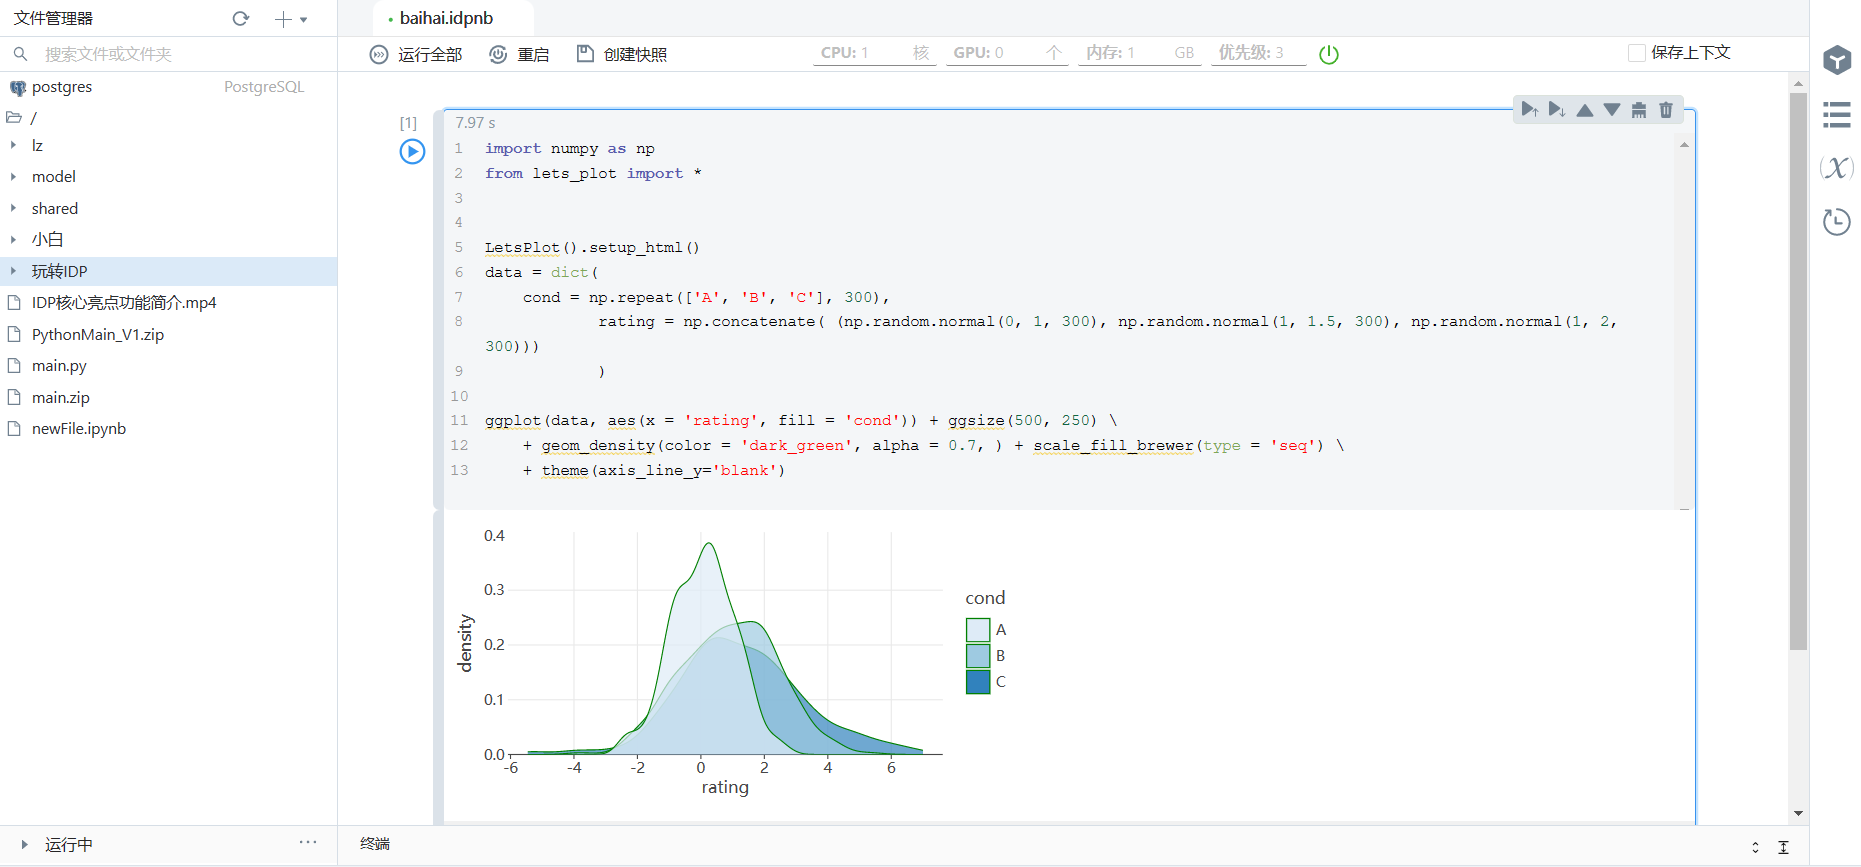Click the 7.97 s execution time label

click(x=475, y=123)
